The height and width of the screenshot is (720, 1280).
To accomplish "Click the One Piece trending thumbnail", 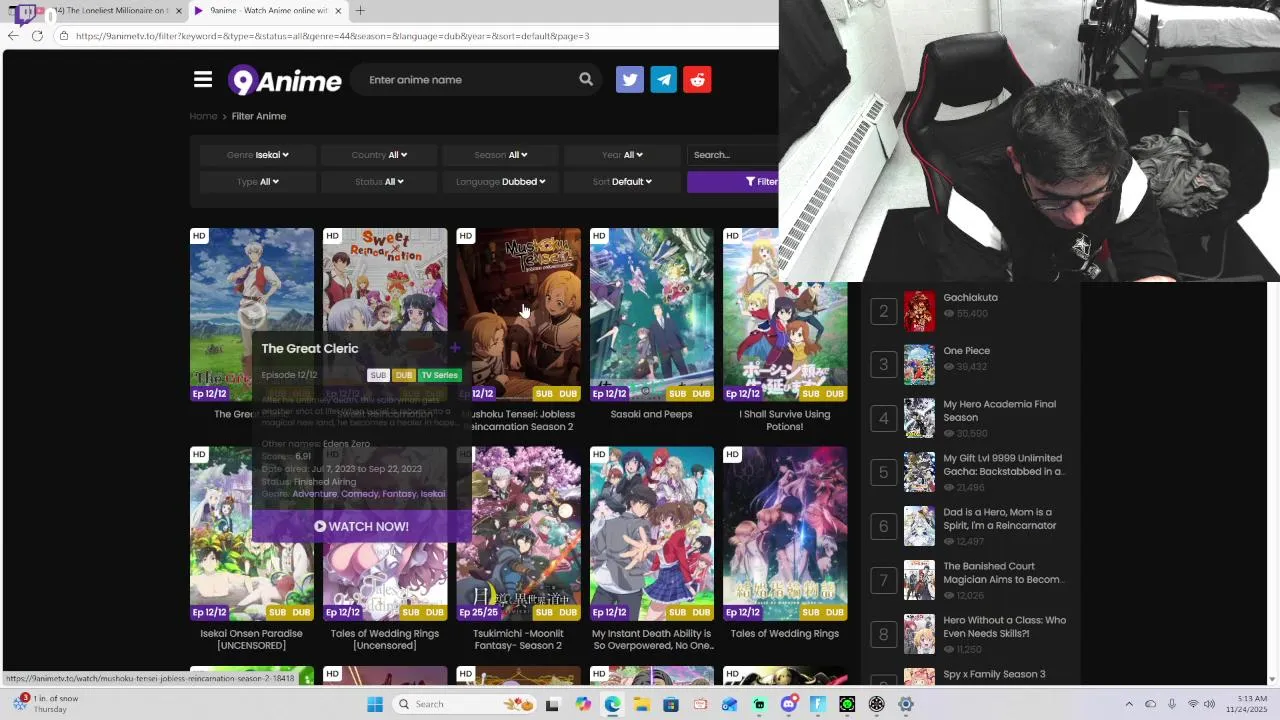I will pyautogui.click(x=919, y=365).
